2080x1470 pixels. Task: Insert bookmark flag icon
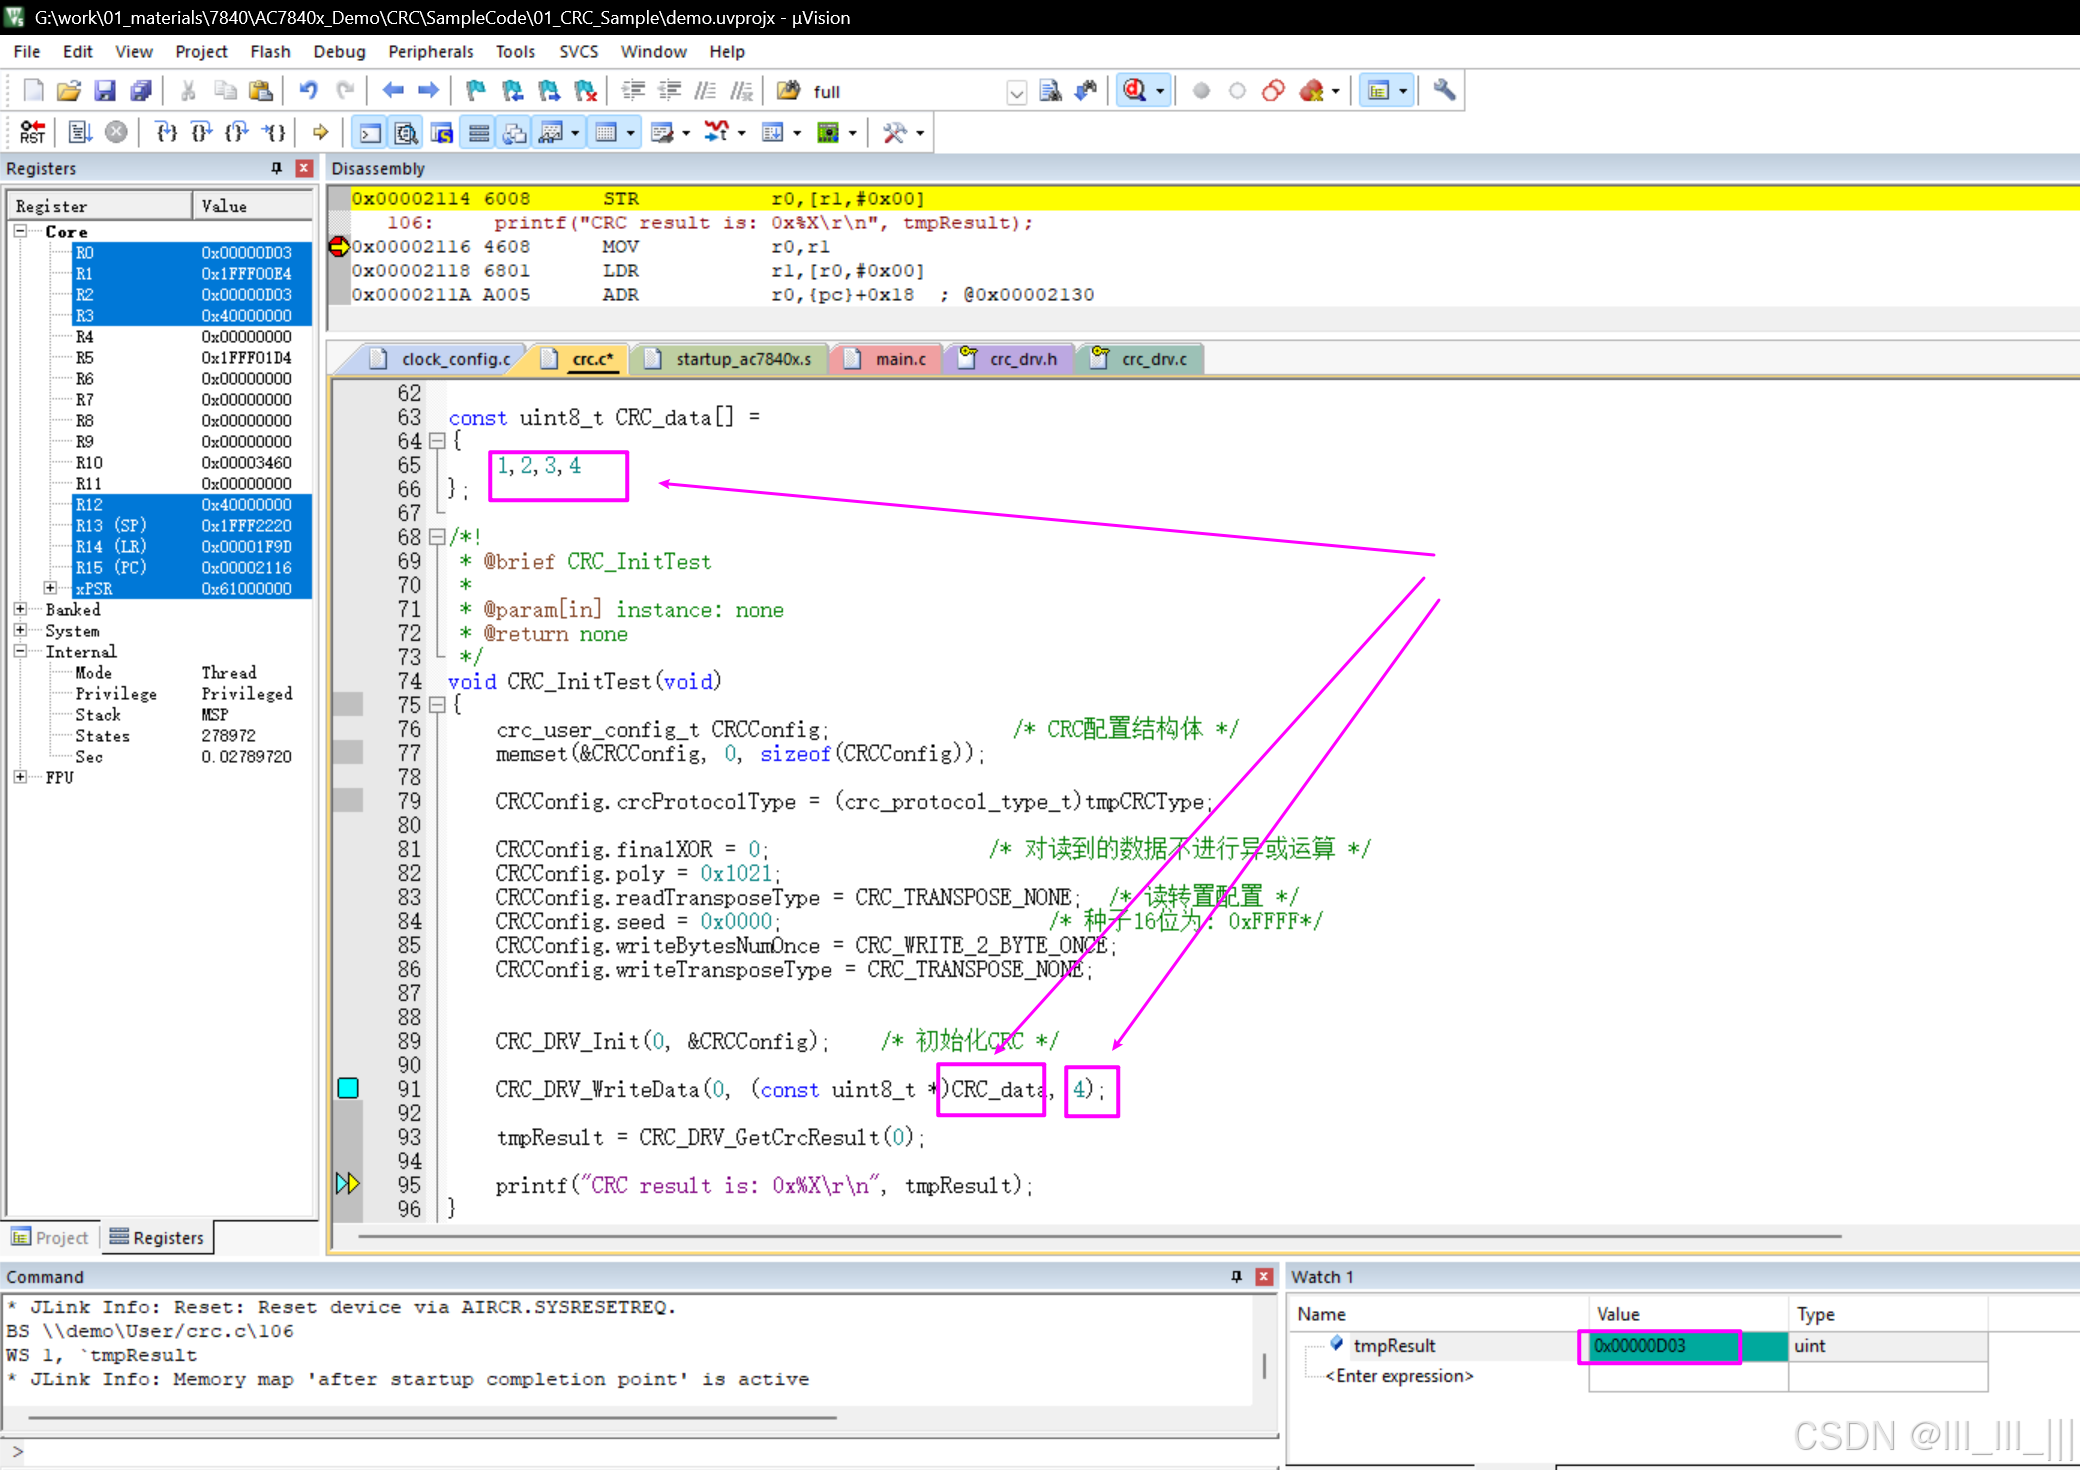(476, 91)
